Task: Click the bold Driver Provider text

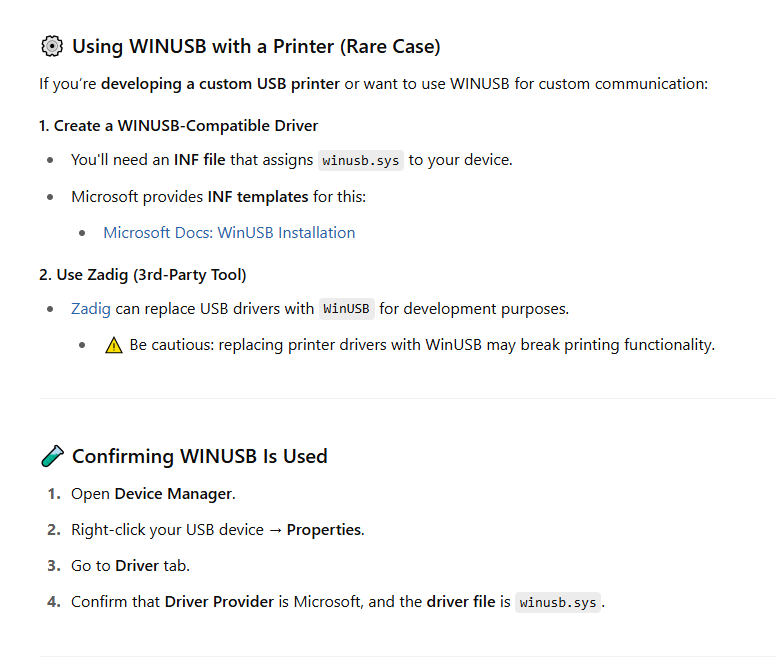Action: tap(219, 602)
